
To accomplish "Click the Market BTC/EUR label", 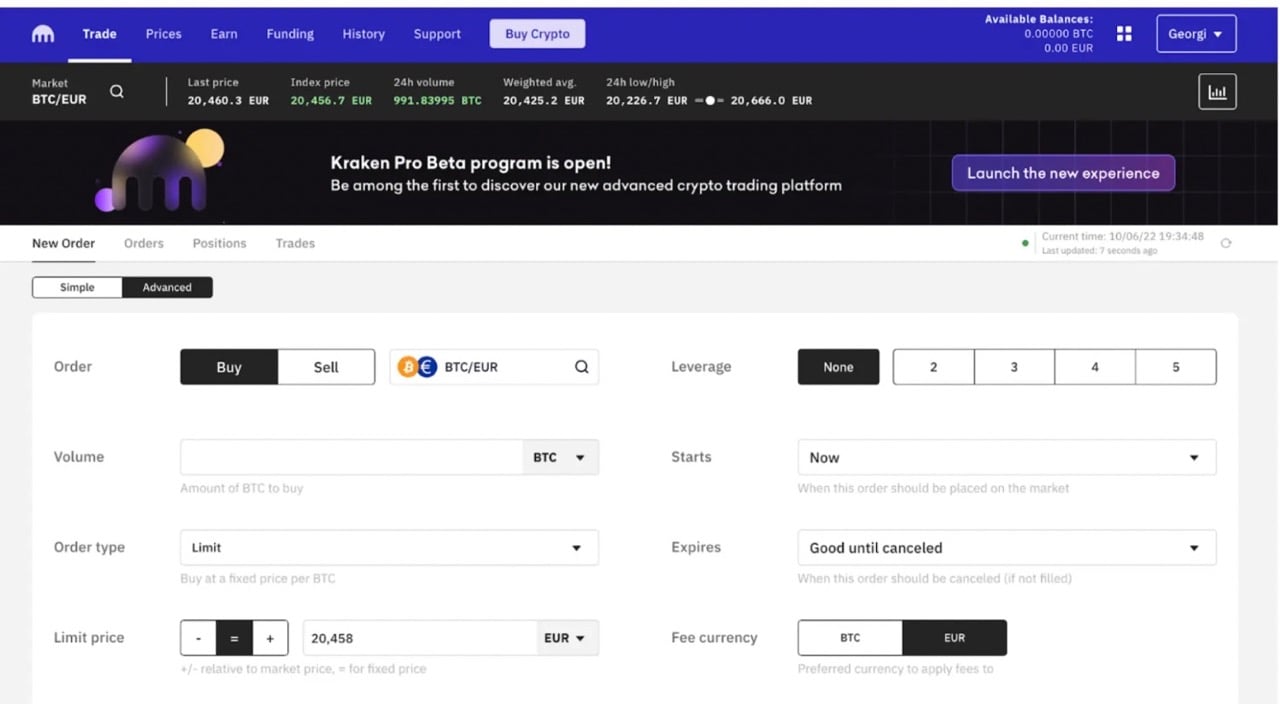I will pos(59,91).
